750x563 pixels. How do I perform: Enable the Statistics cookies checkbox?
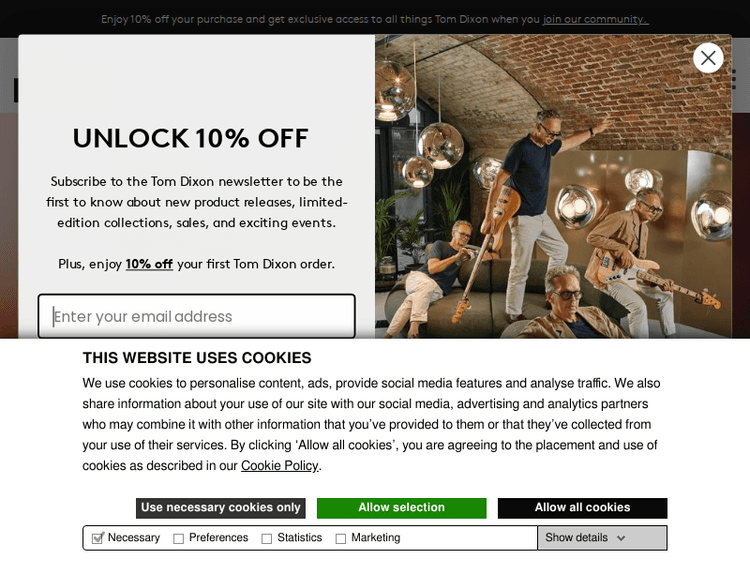click(x=266, y=539)
